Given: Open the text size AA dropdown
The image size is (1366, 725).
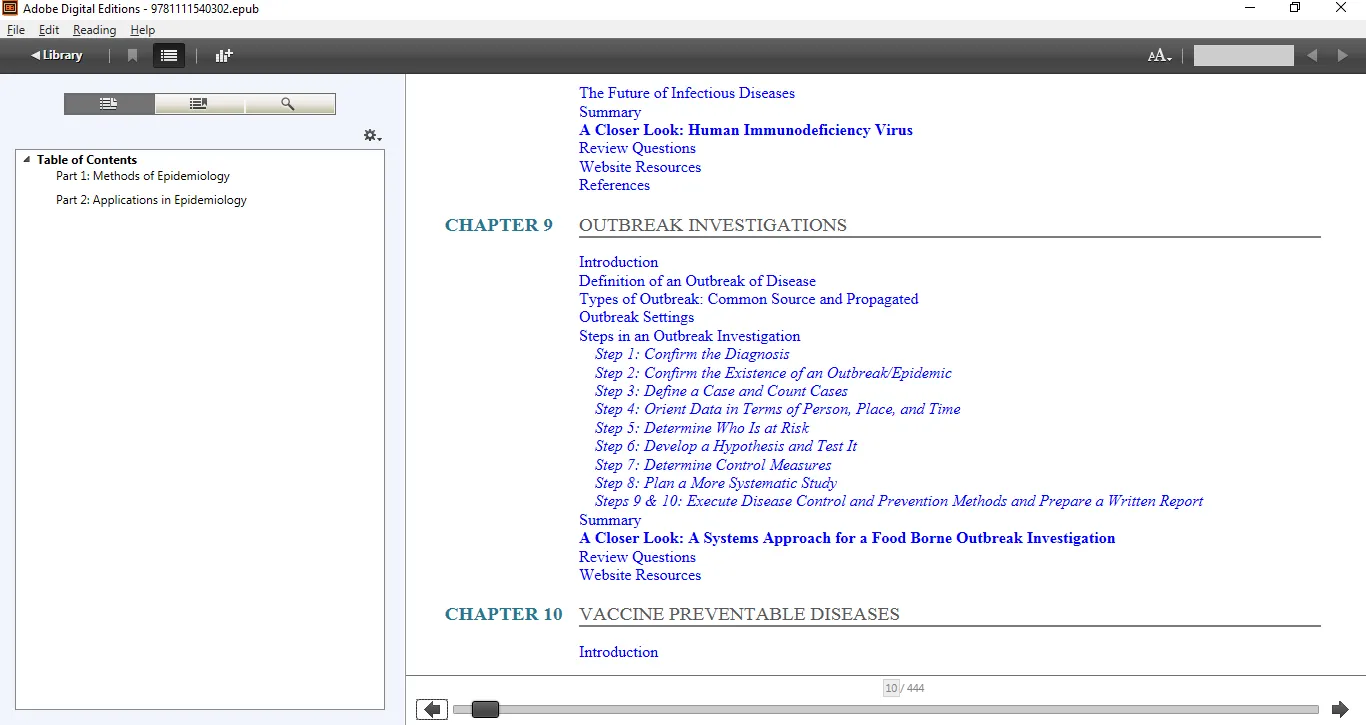Looking at the screenshot, I should (x=1159, y=56).
